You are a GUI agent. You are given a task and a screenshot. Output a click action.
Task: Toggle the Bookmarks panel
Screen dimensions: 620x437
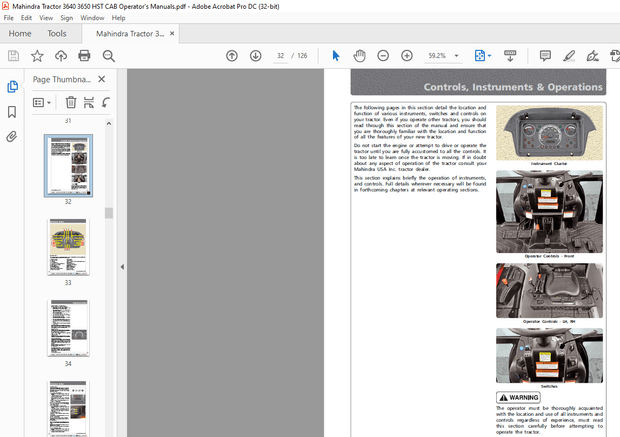click(12, 112)
